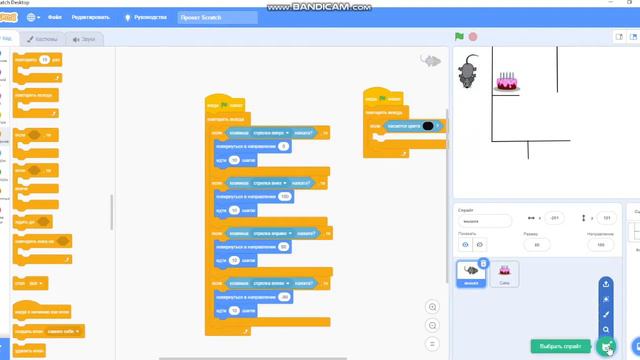The width and height of the screenshot is (640, 360).
Task: Click the zoom out workspace icon
Action: point(432,325)
